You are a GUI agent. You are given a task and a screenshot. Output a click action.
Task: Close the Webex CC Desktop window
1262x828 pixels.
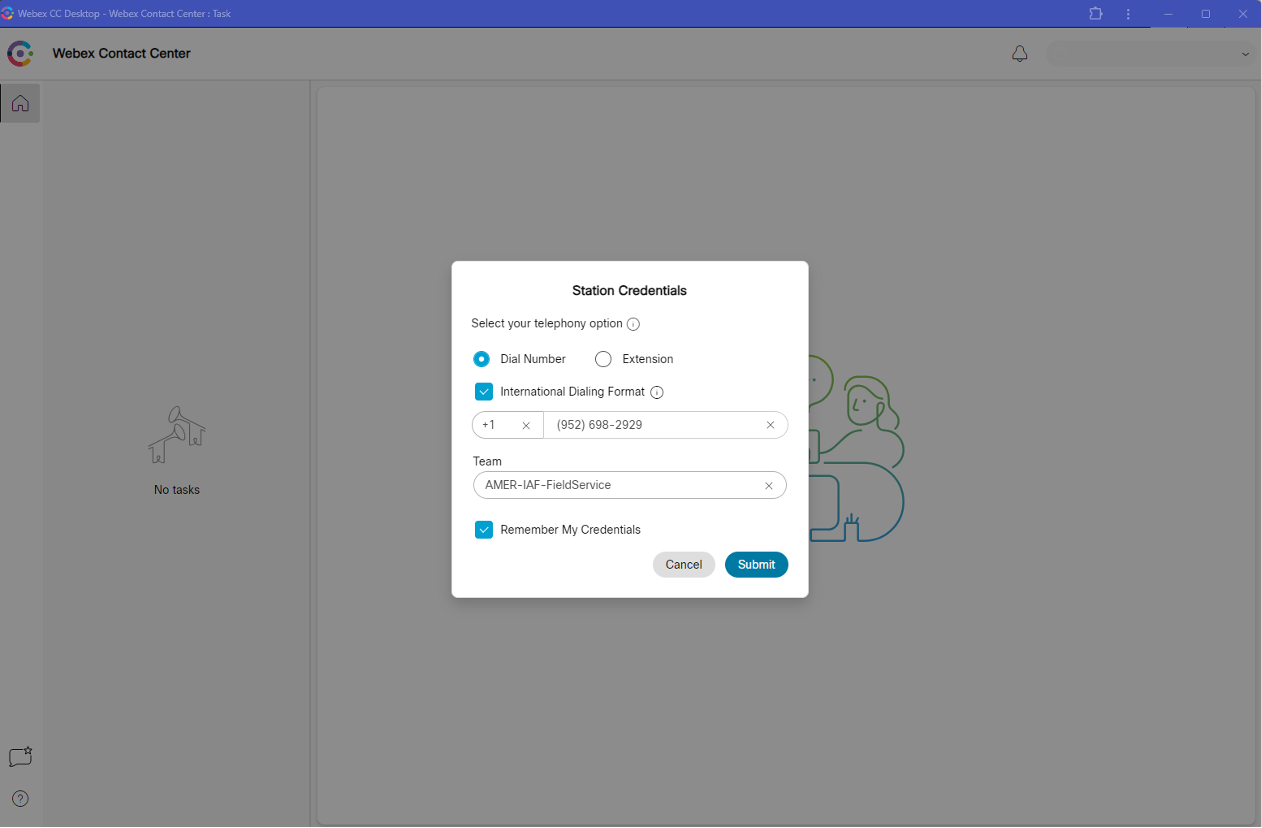click(1243, 14)
